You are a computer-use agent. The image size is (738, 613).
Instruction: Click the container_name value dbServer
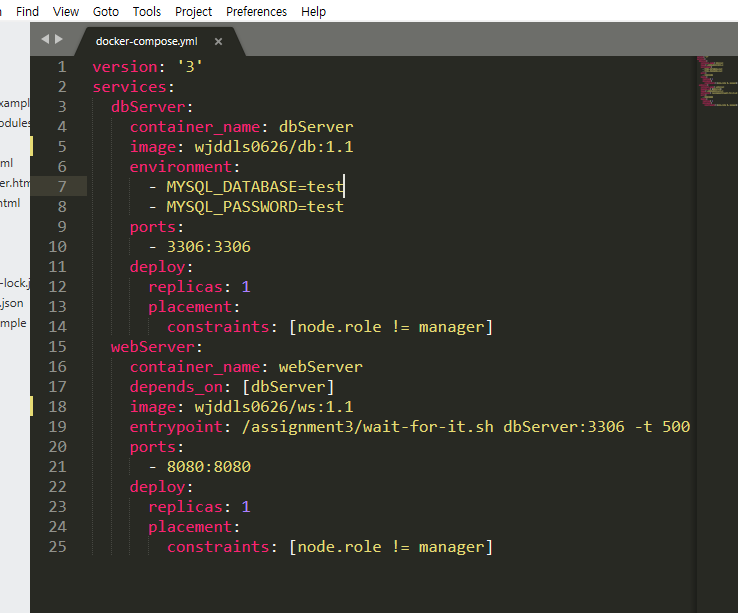tap(316, 127)
